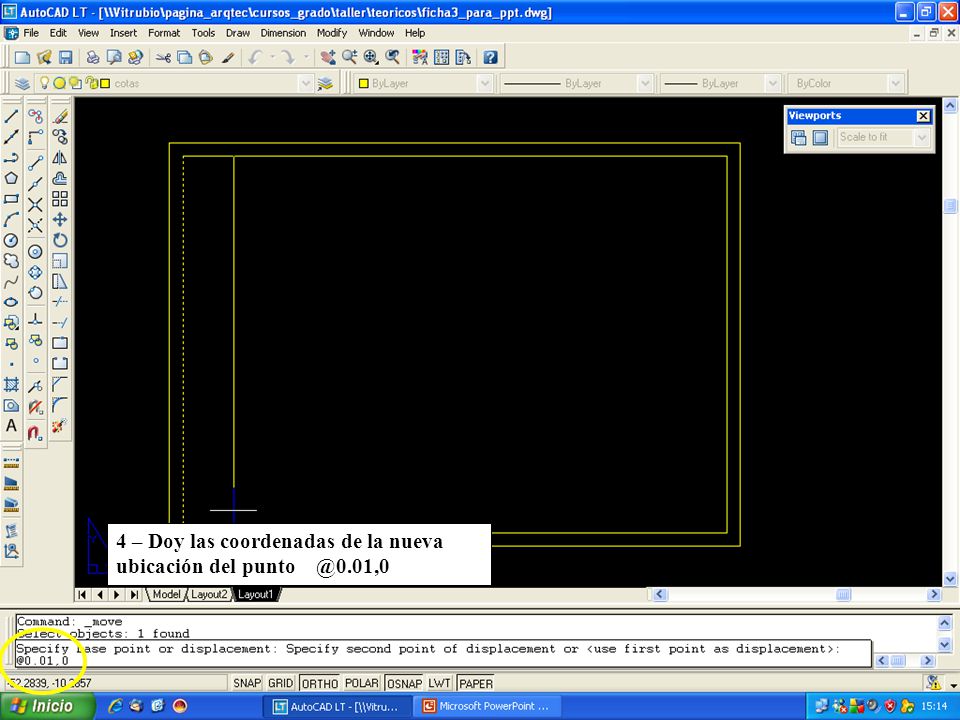The image size is (960, 720).
Task: Select the Snap to Perpendicular icon
Action: click(36, 319)
